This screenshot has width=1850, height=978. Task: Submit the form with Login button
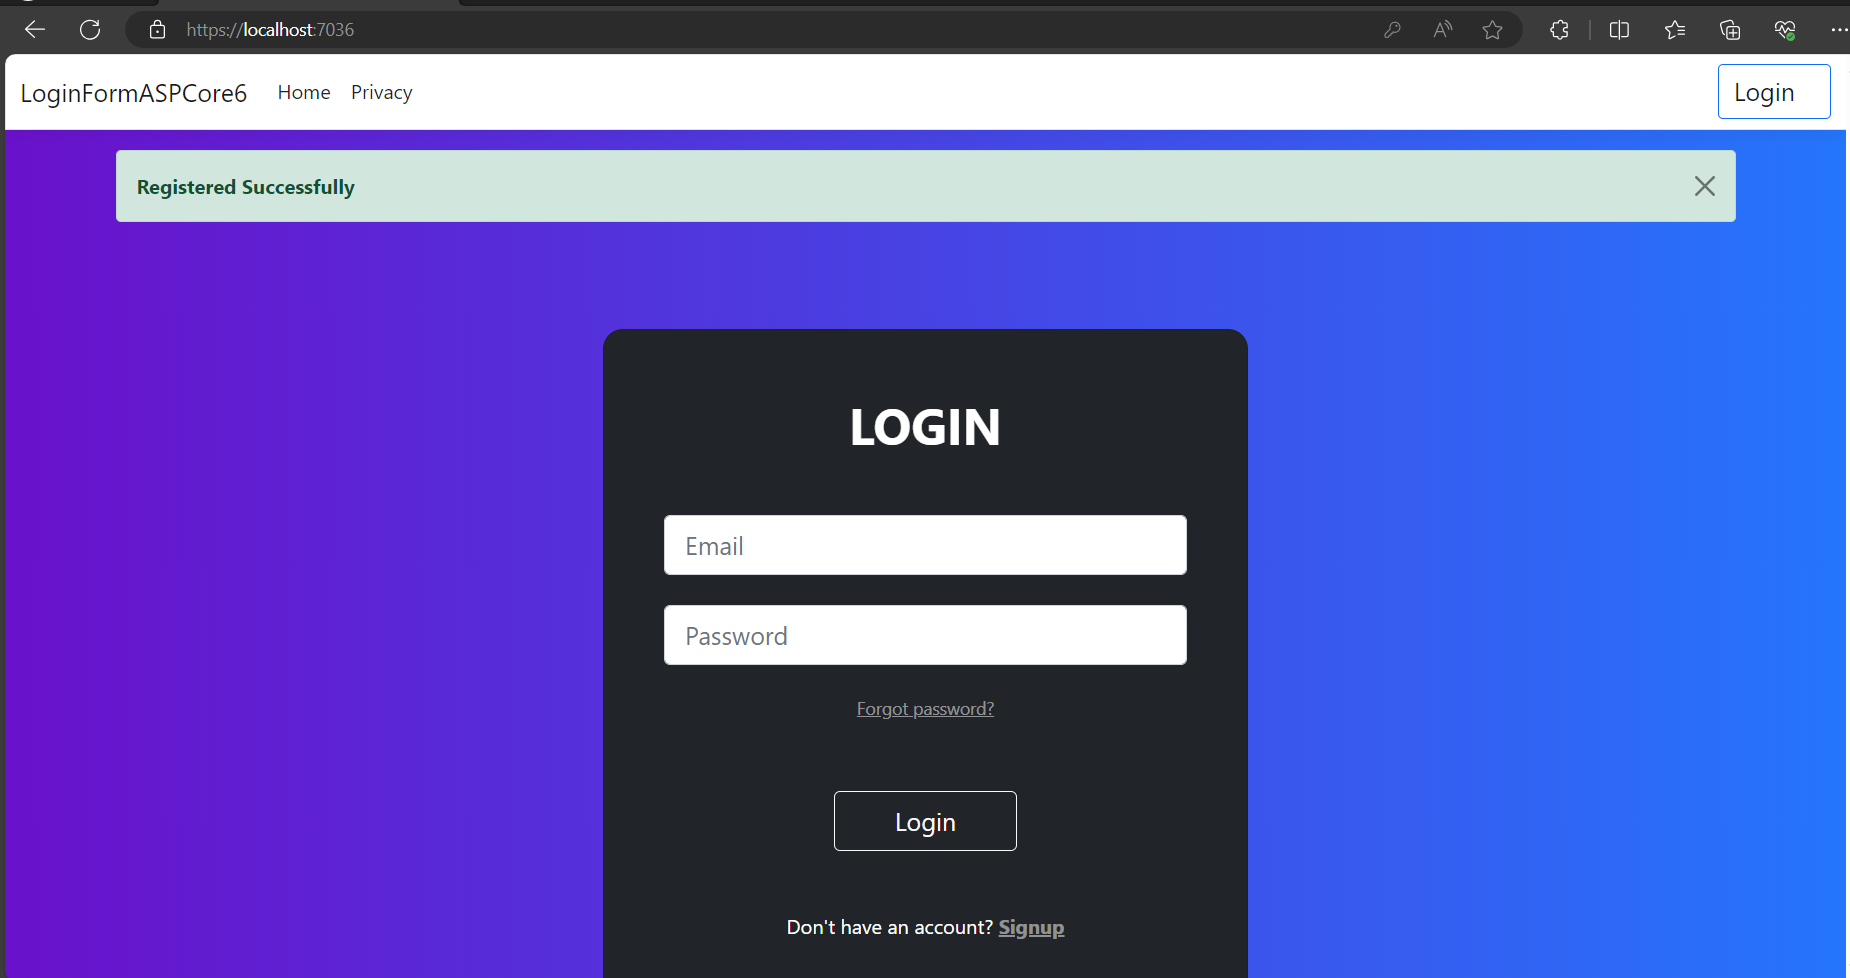click(x=925, y=821)
